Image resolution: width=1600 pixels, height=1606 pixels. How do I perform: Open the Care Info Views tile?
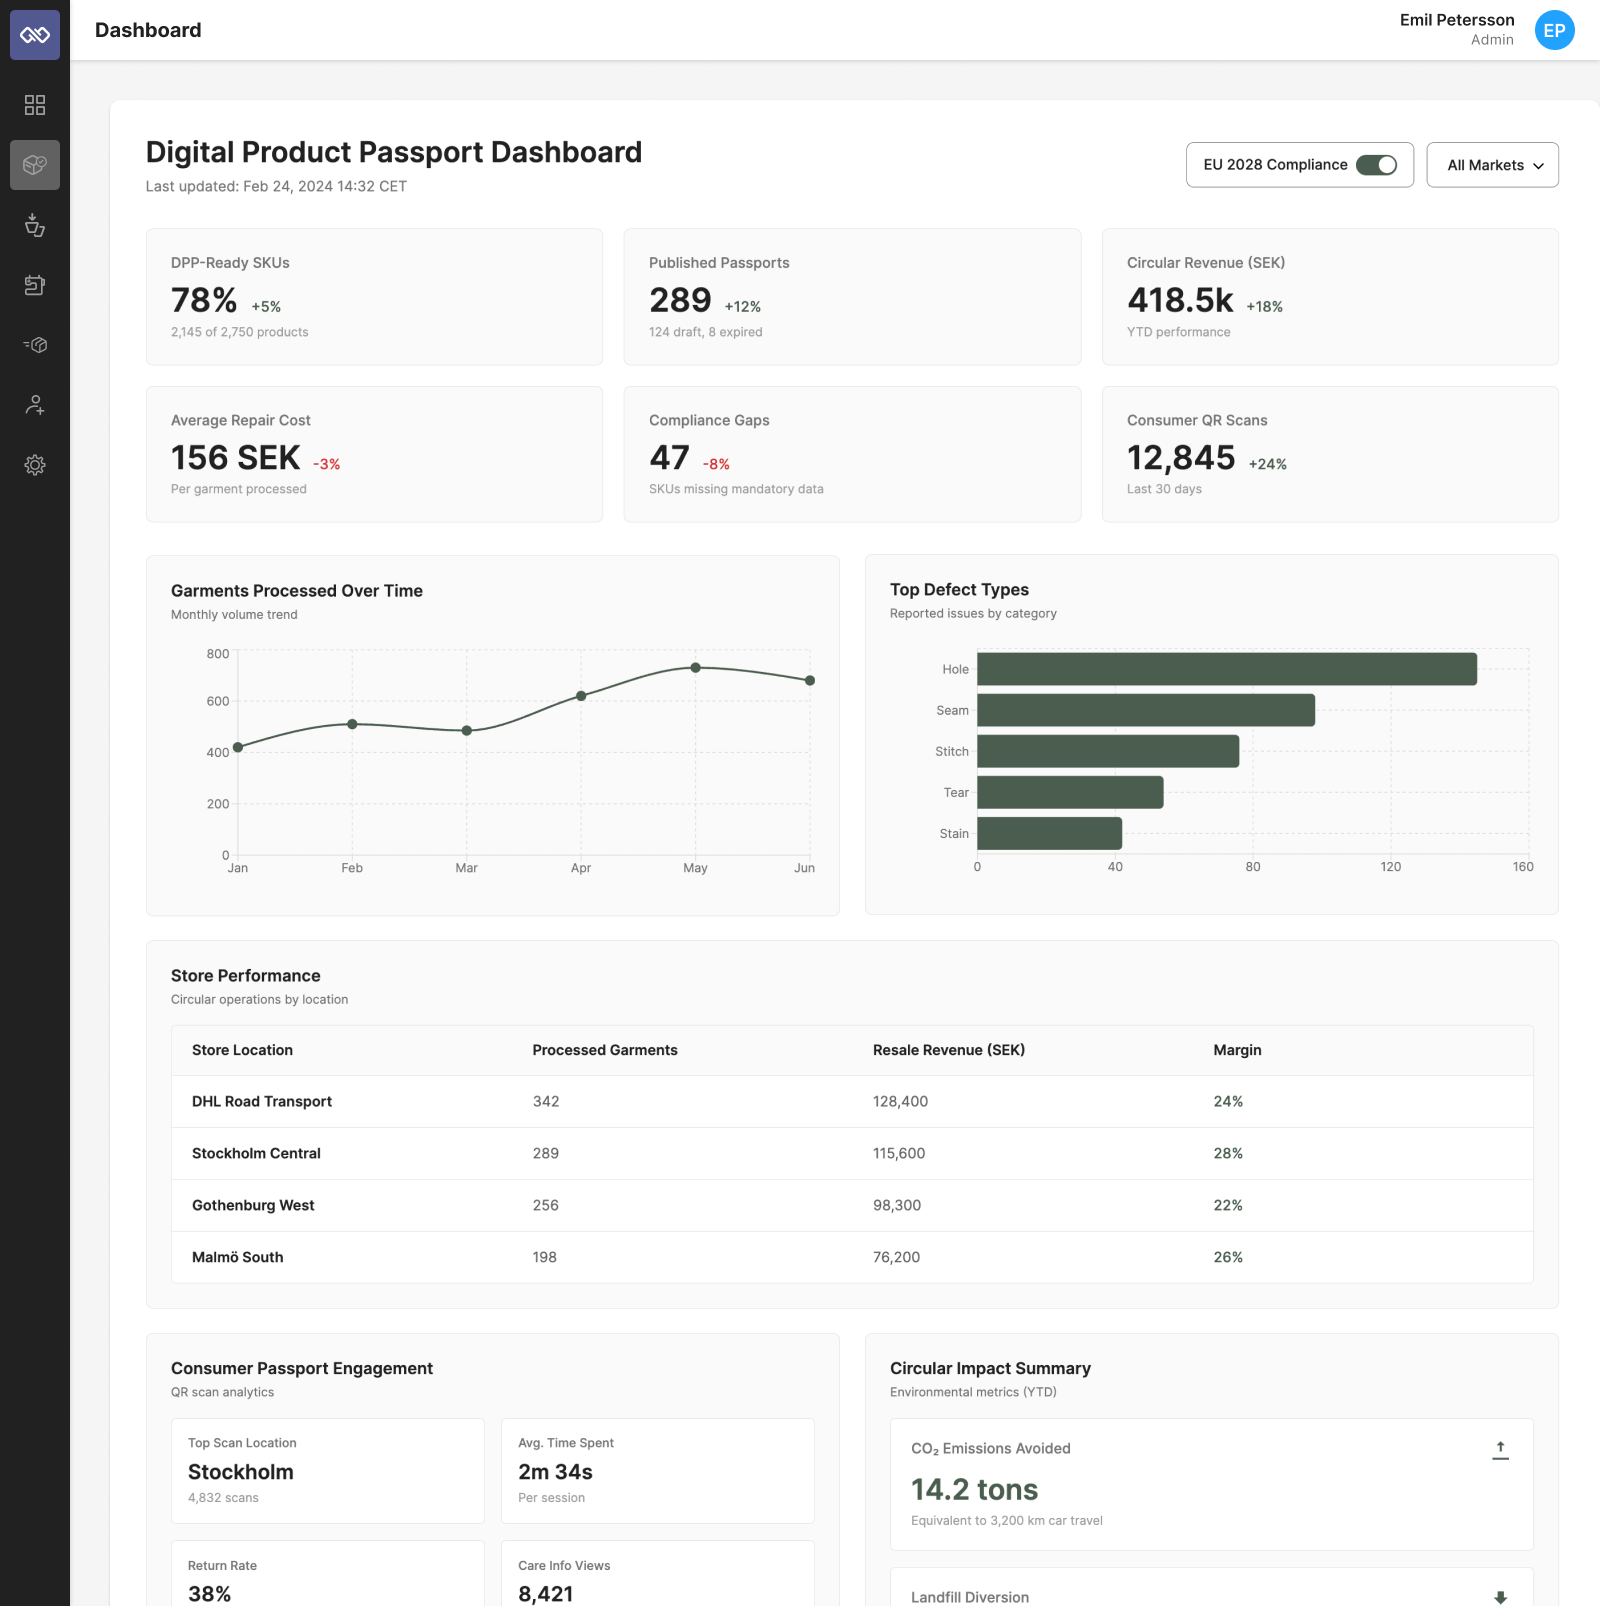pyautogui.click(x=658, y=1573)
